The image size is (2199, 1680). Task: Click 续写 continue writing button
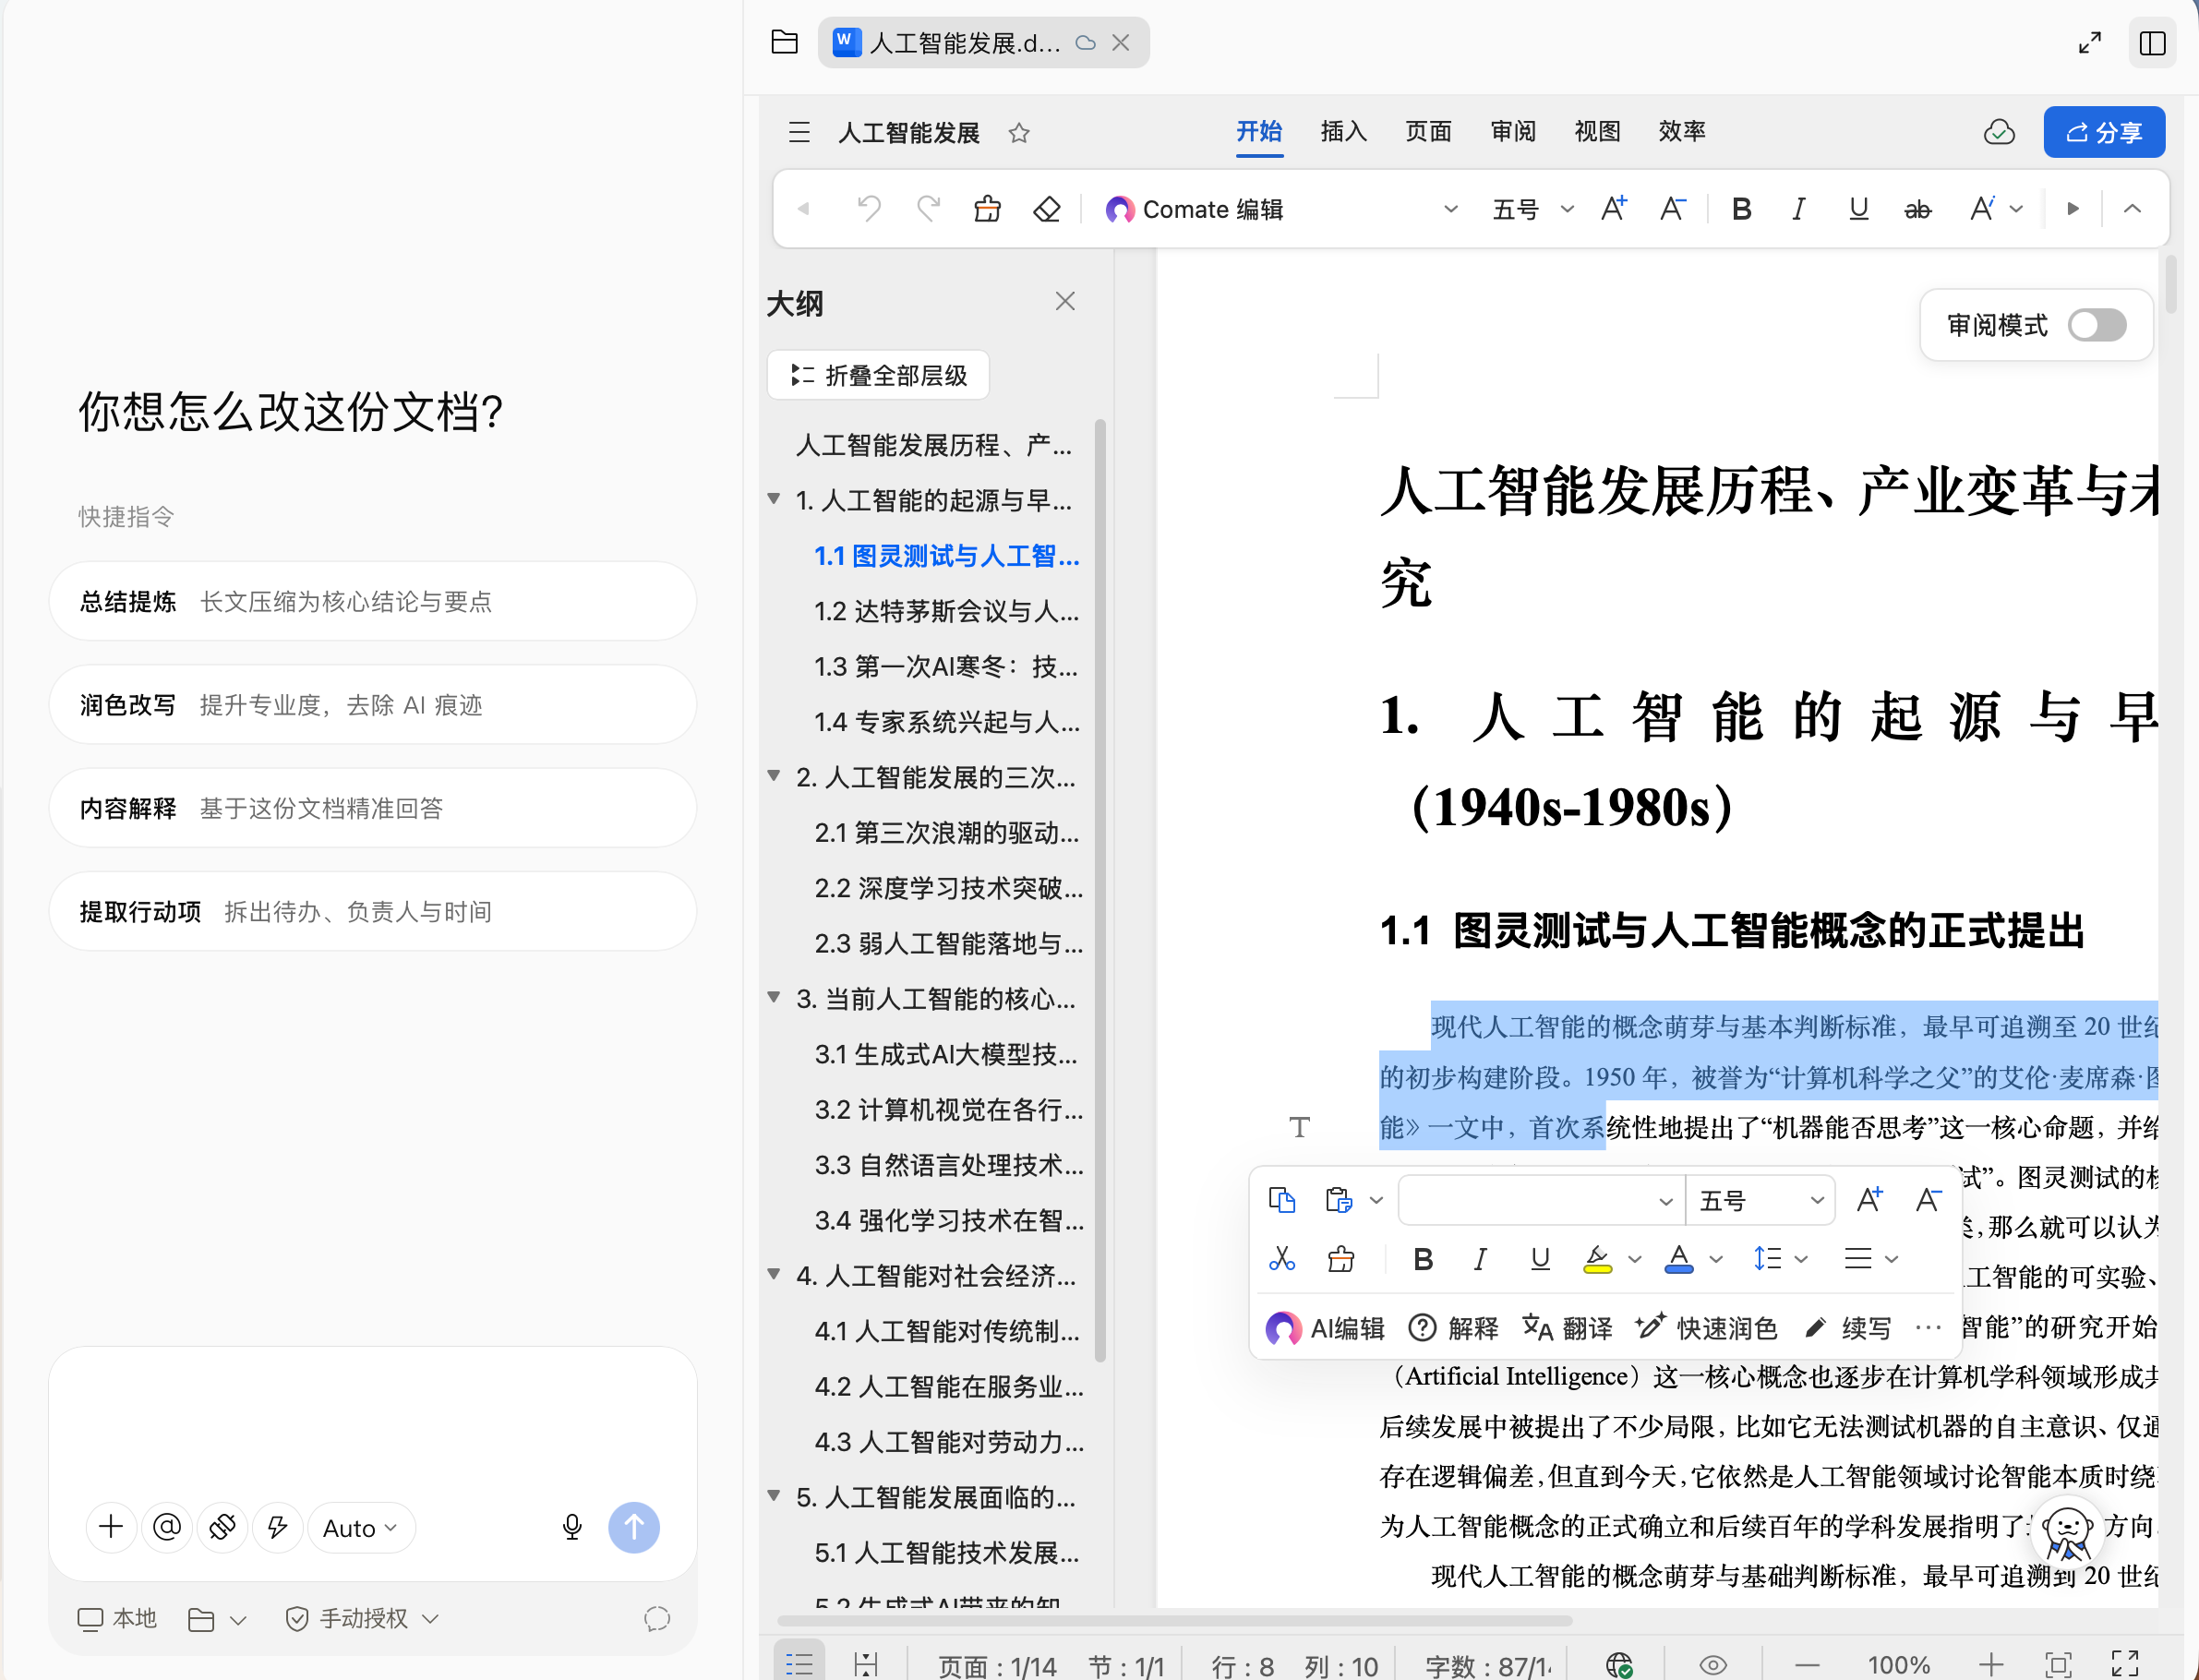pos(1848,1328)
